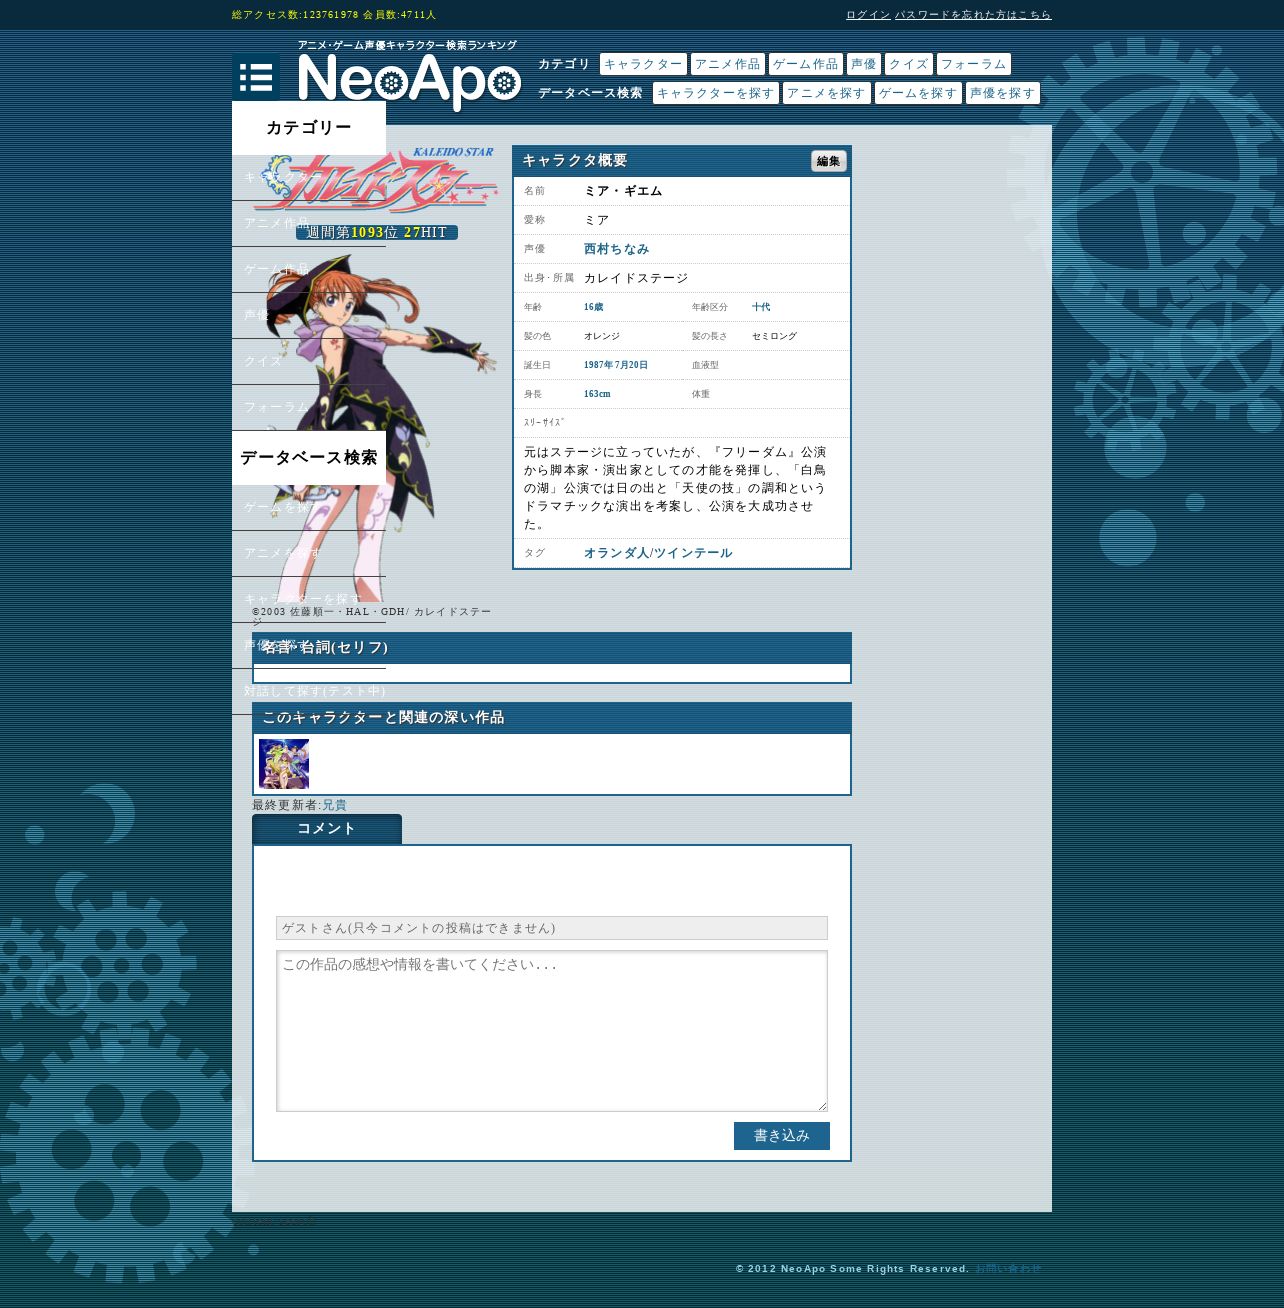
Task: Click ゲームを探す in the top search bar
Action: coord(918,93)
